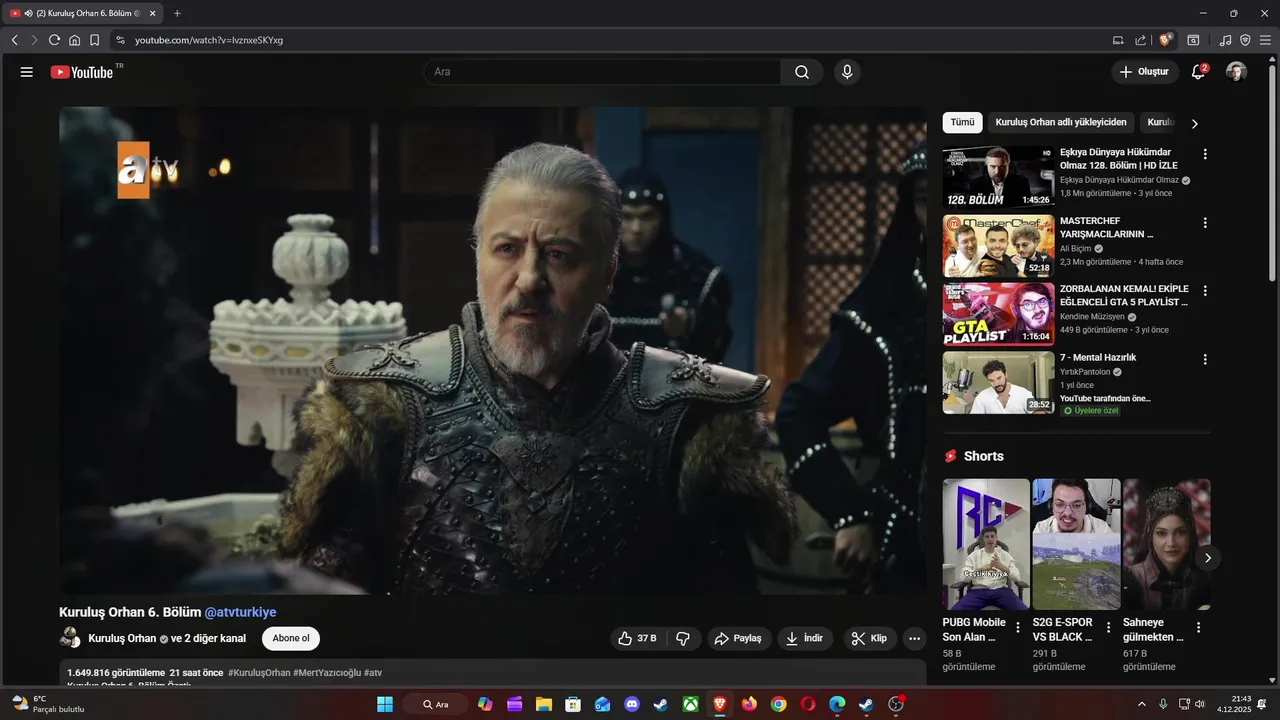
Task: Open options for PUBG Mobile short
Action: pos(1018,627)
